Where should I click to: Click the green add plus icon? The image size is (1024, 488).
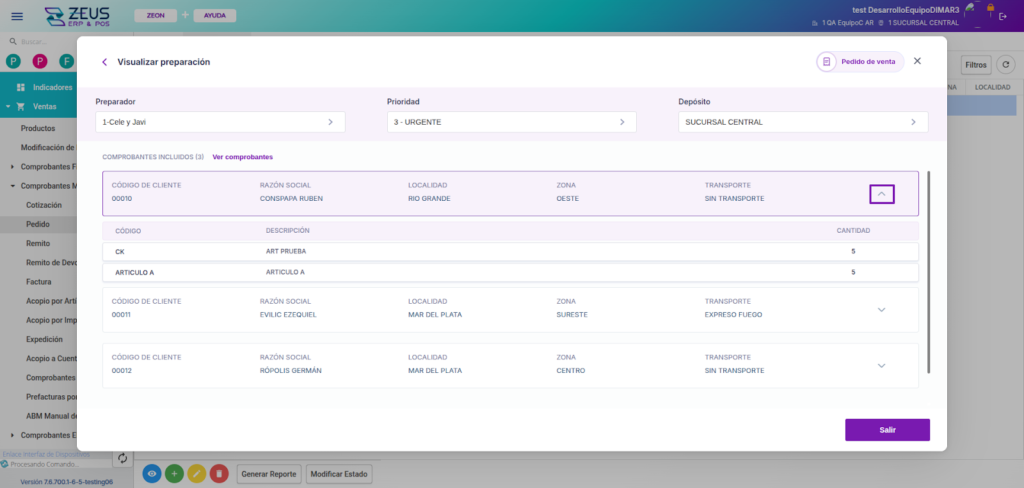pos(174,473)
